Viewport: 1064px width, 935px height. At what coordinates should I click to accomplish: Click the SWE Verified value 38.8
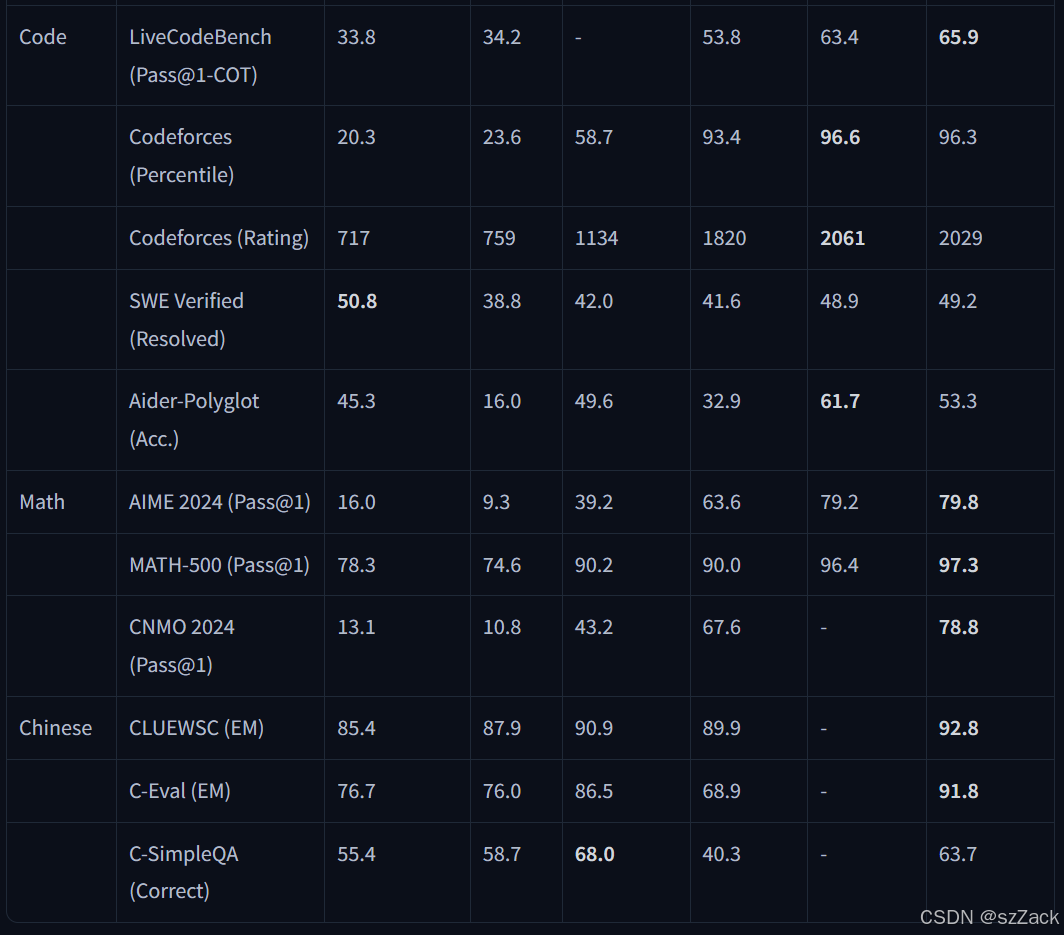pyautogui.click(x=502, y=301)
